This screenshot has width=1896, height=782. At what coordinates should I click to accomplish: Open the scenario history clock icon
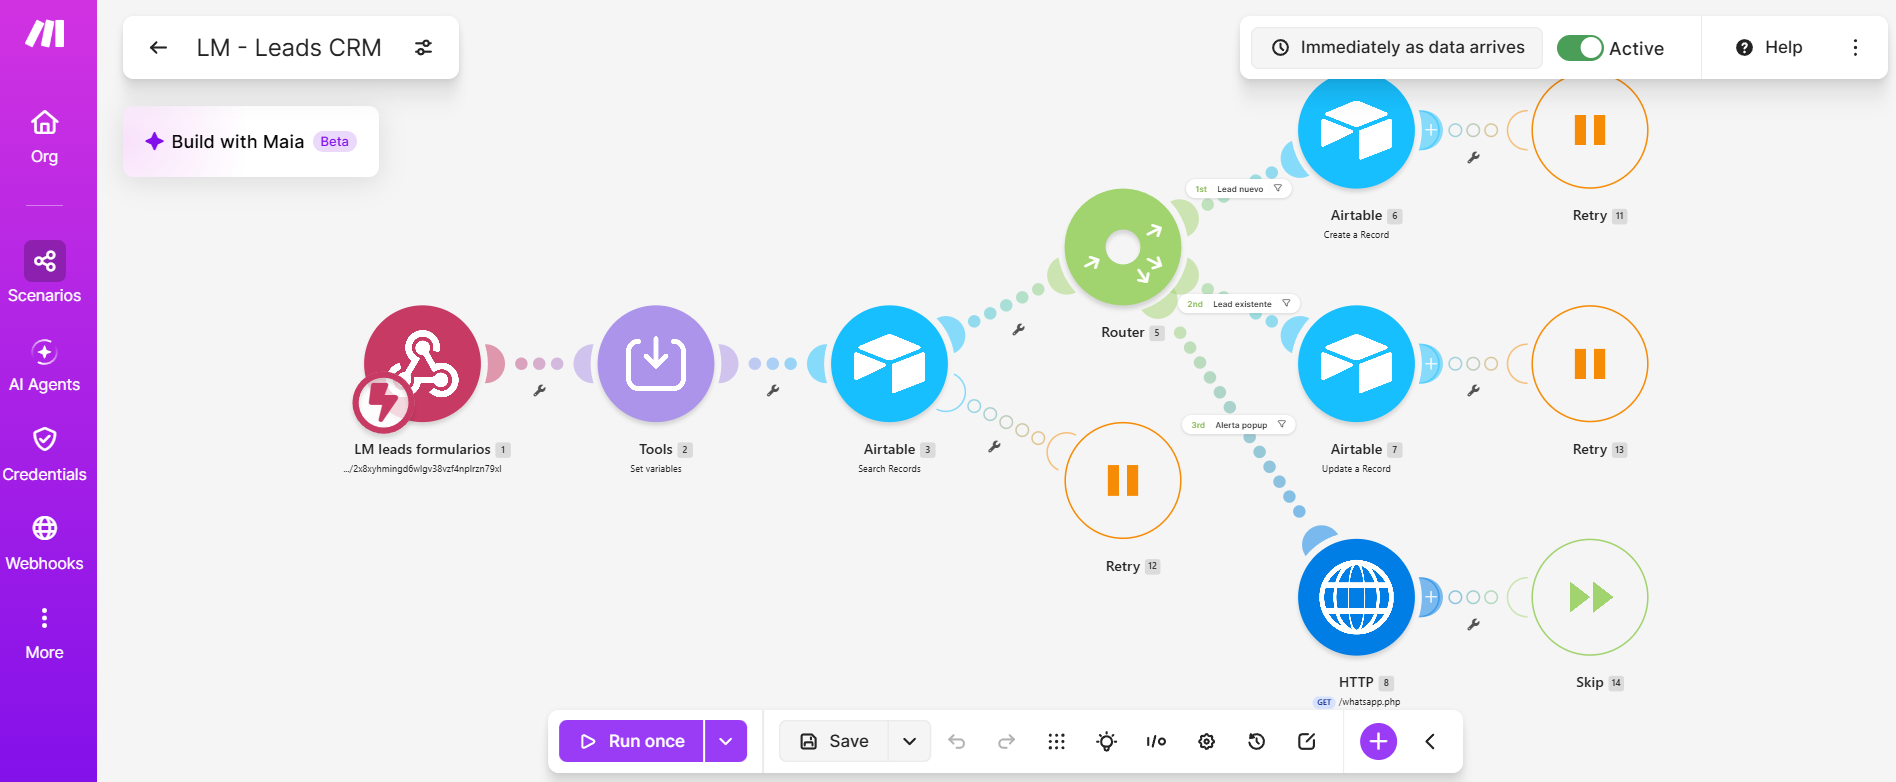tap(1257, 741)
